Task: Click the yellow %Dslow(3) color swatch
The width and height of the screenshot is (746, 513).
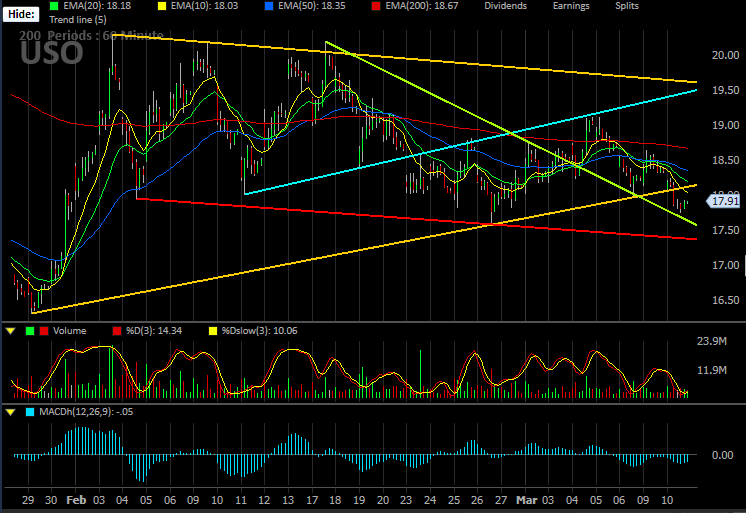Action: pos(213,331)
